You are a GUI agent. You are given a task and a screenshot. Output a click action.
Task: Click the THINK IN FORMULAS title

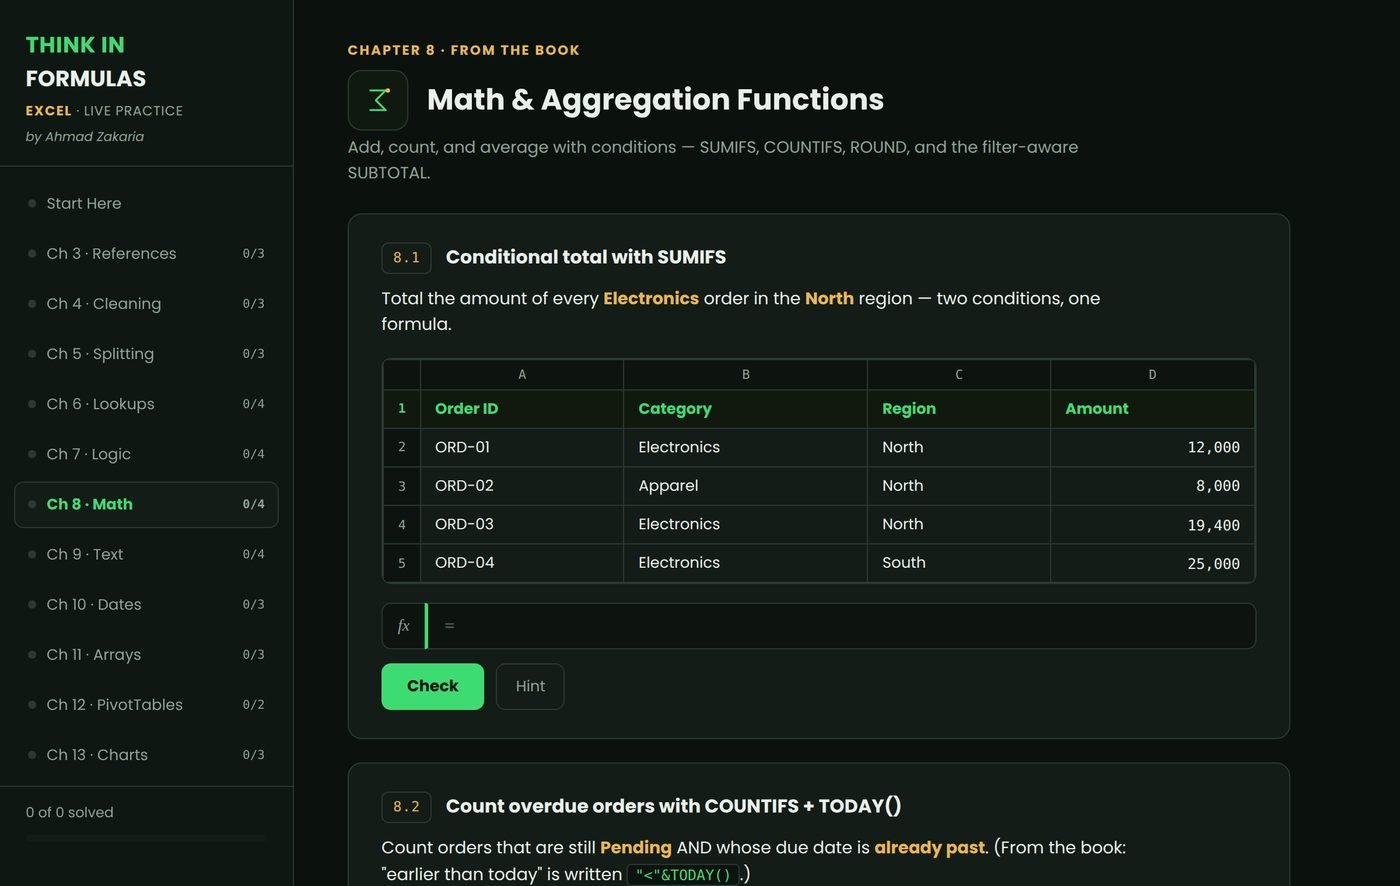point(86,61)
